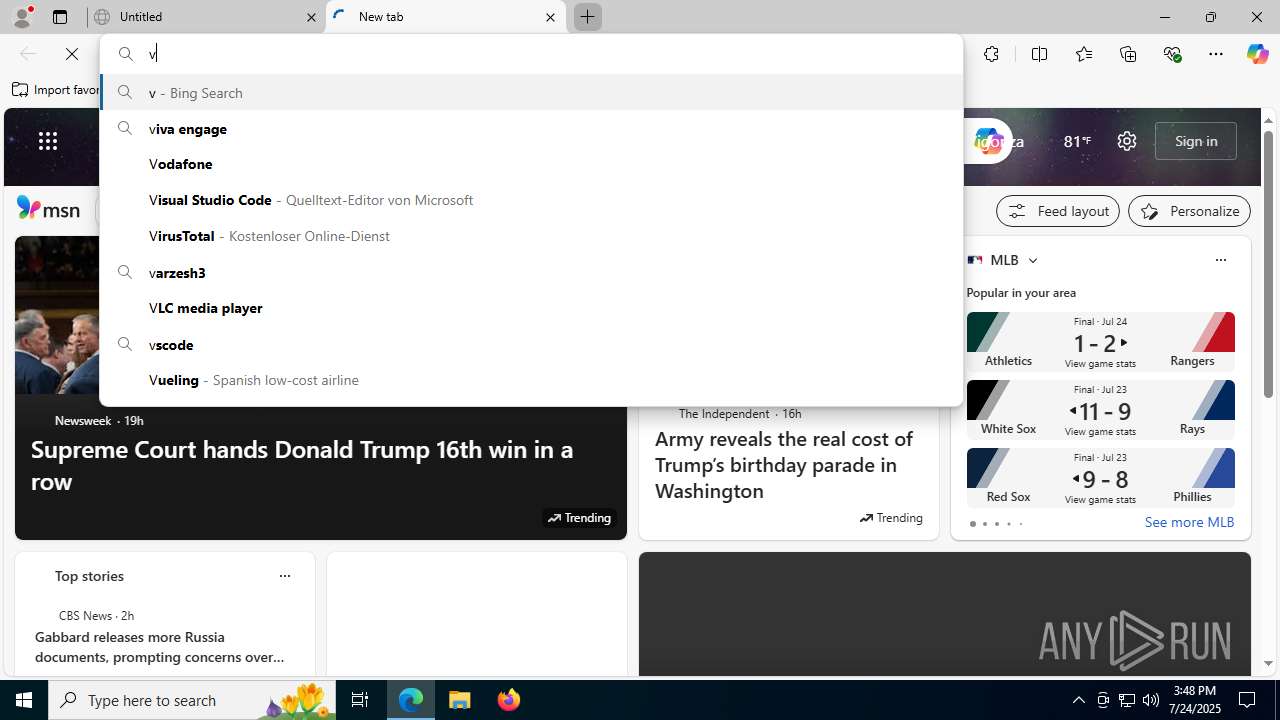Open a new tab with plus
This screenshot has height=720, width=1280.
[588, 17]
